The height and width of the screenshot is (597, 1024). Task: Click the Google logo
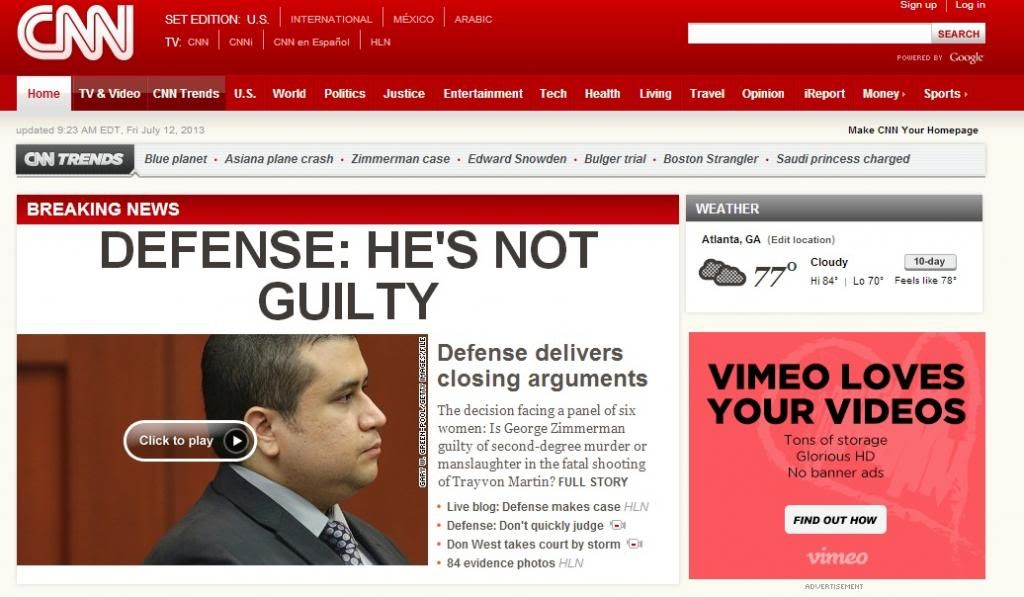tap(967, 57)
